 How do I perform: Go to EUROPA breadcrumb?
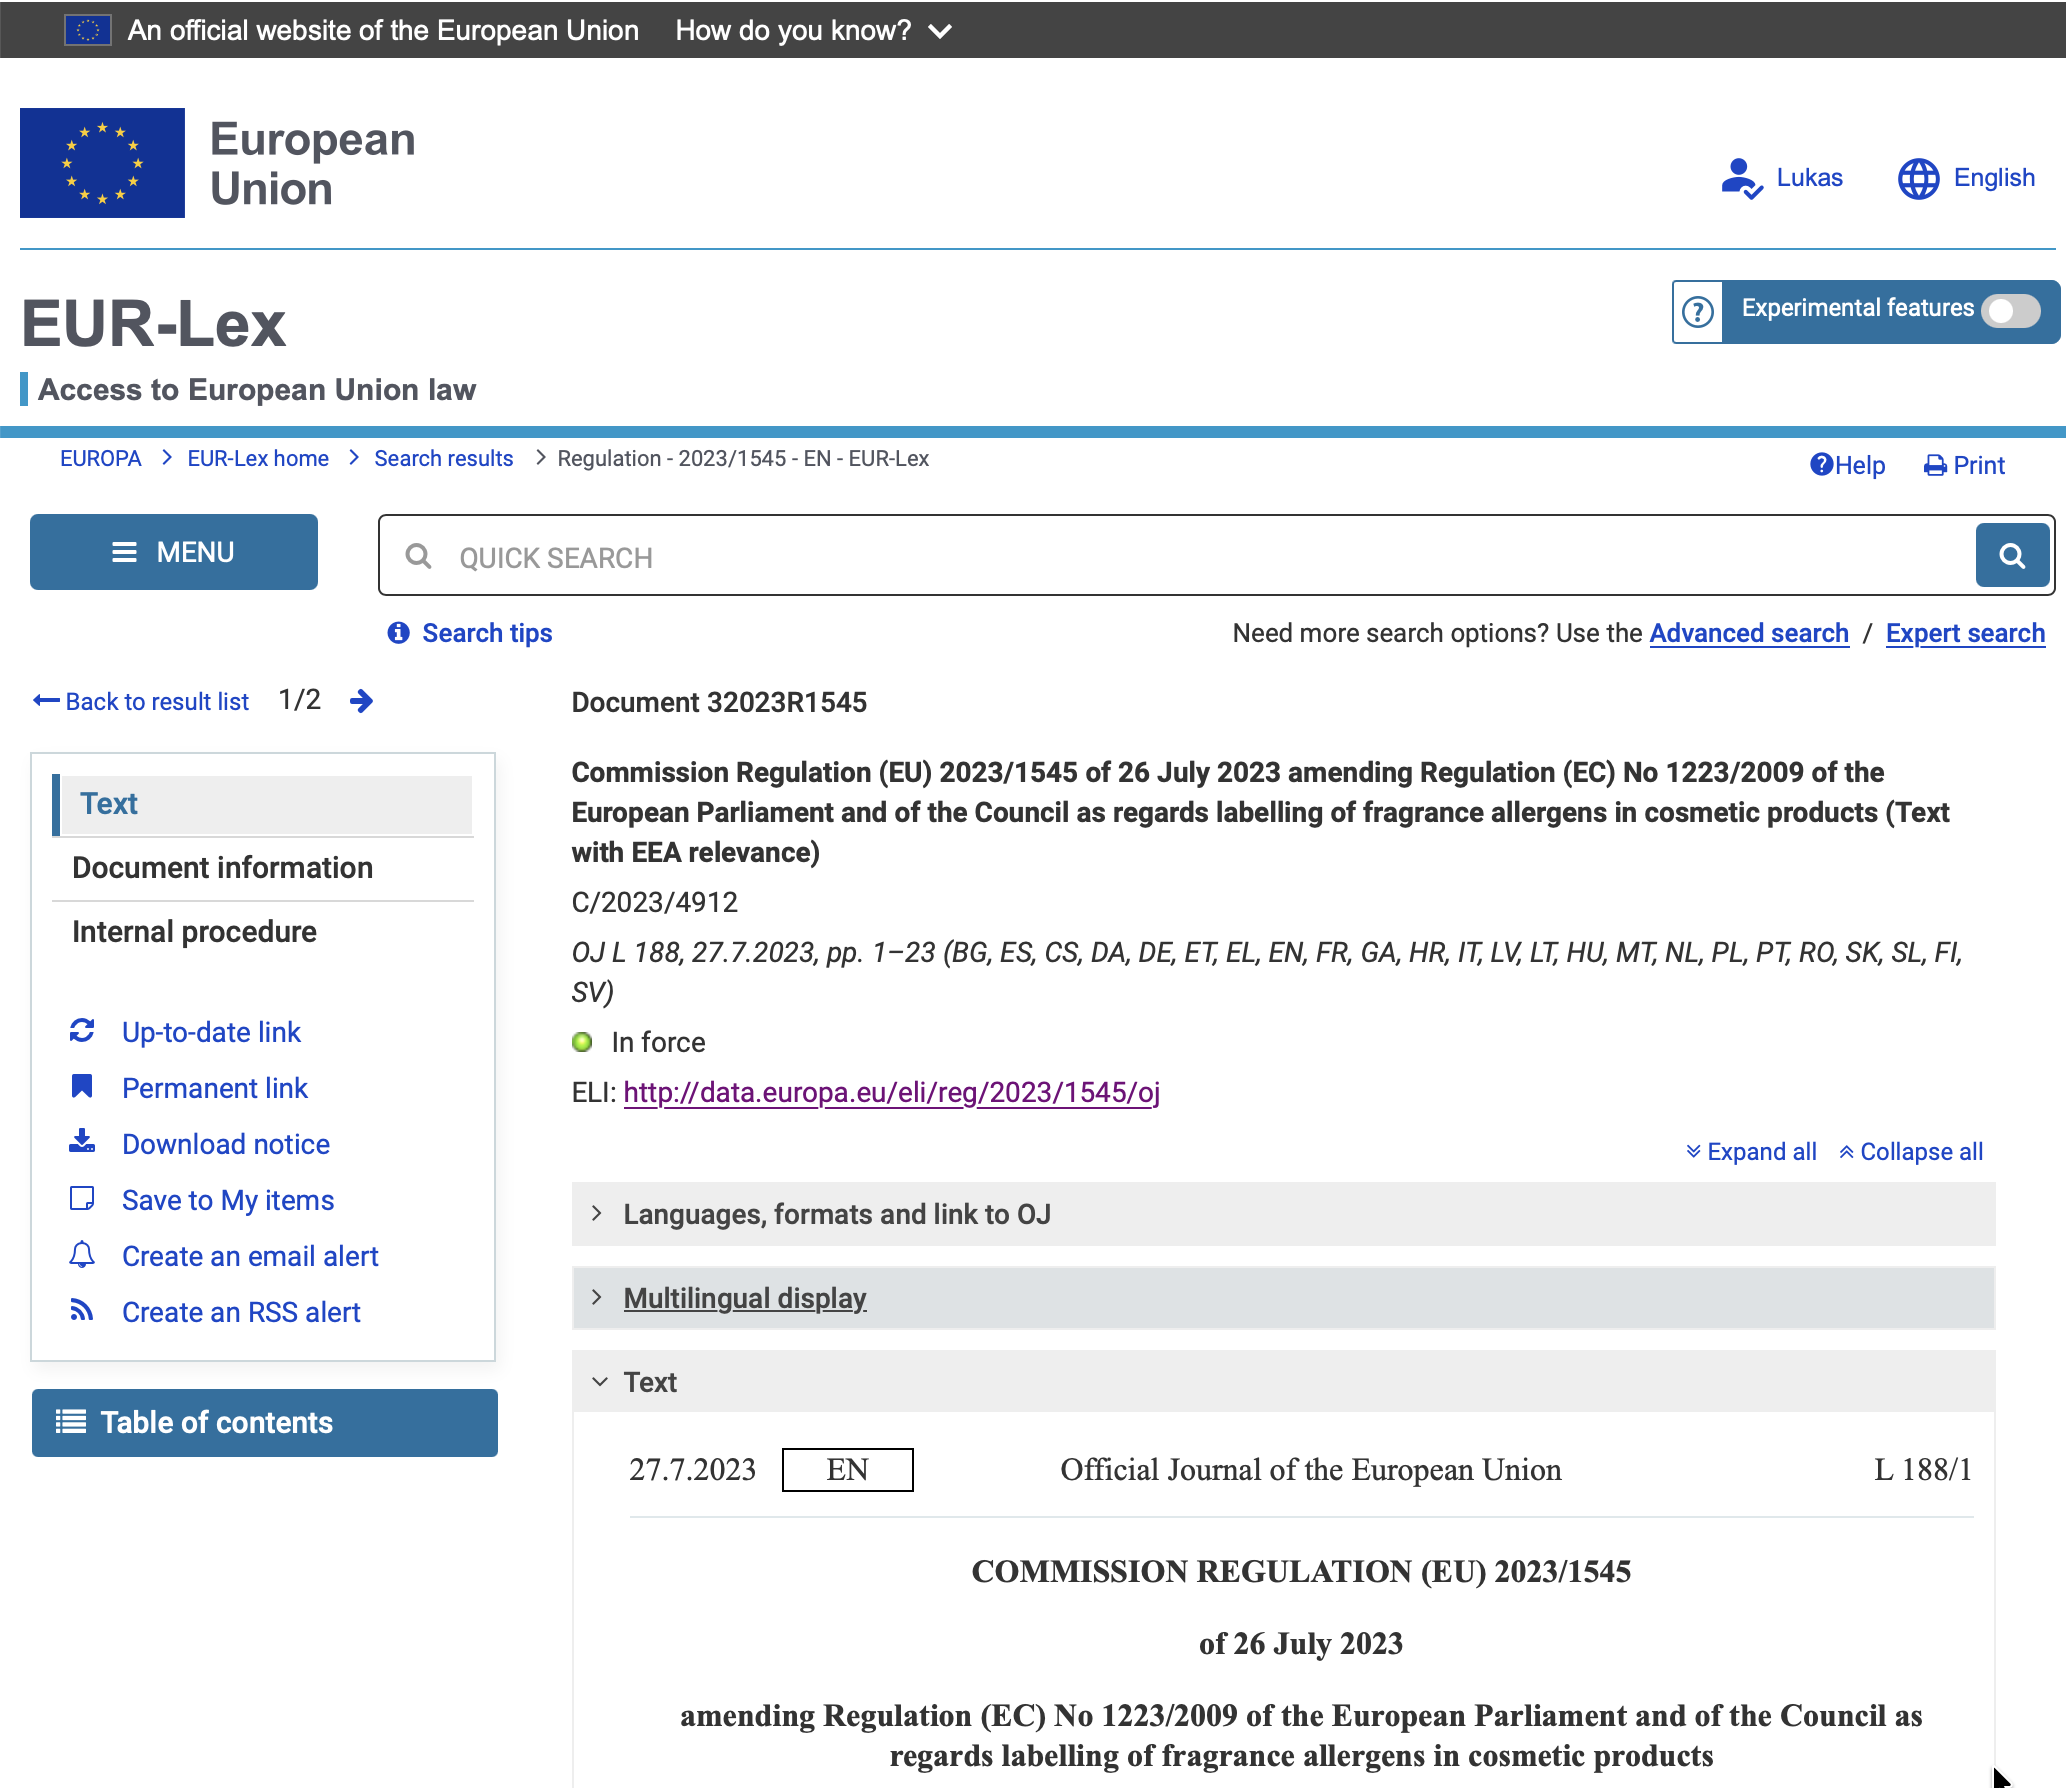(x=100, y=459)
